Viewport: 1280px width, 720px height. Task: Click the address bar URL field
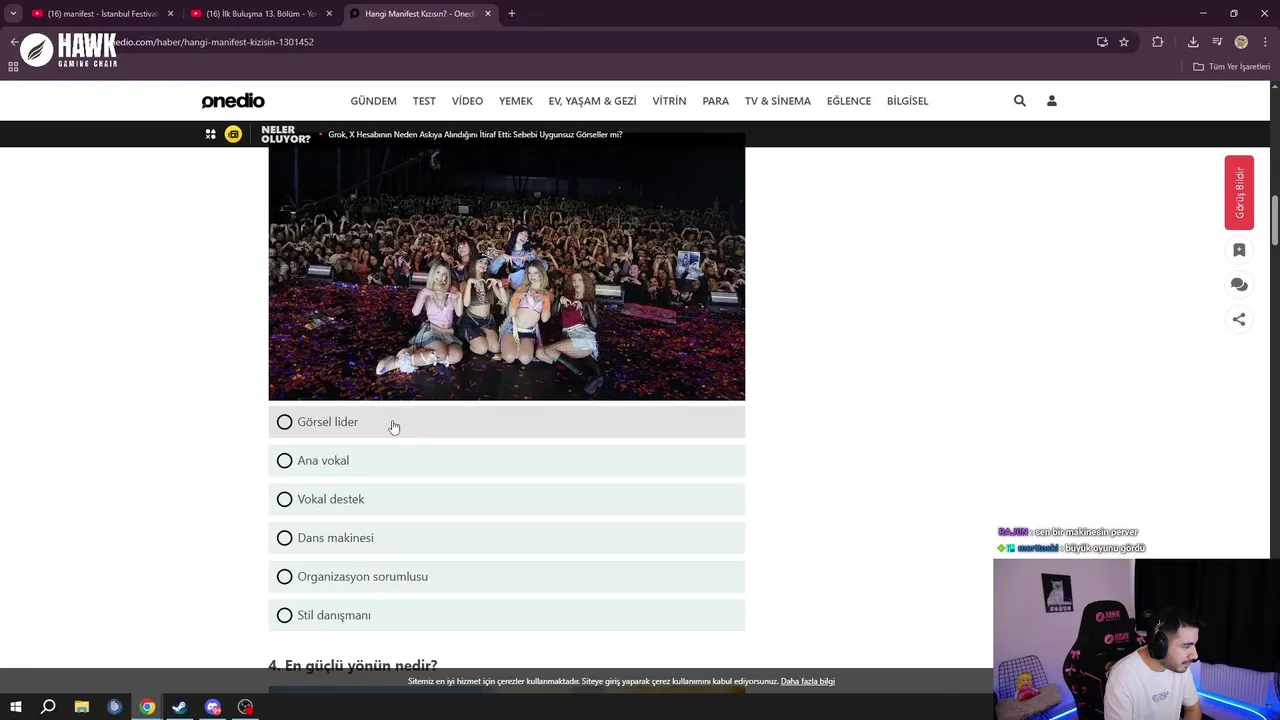pyautogui.click(x=590, y=42)
